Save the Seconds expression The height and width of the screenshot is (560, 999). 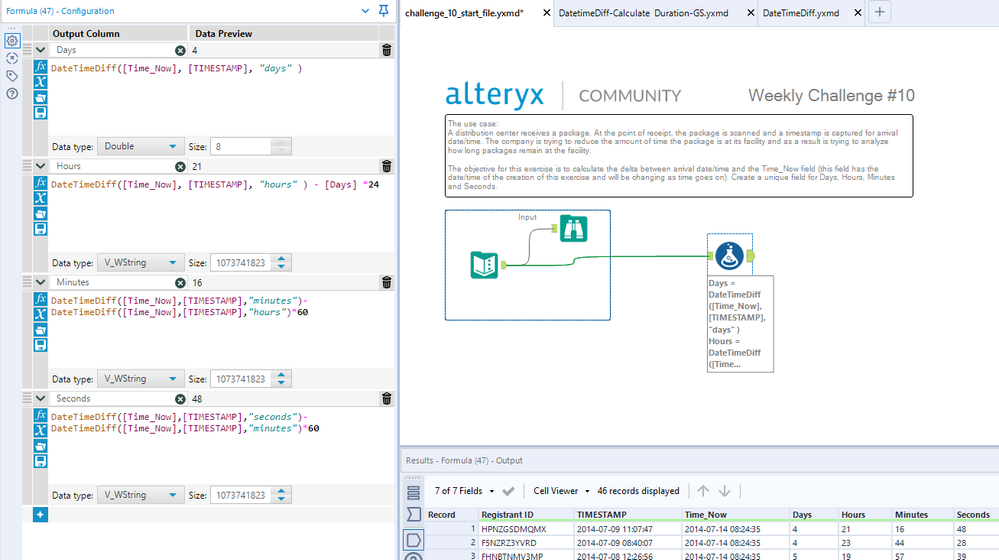point(41,462)
